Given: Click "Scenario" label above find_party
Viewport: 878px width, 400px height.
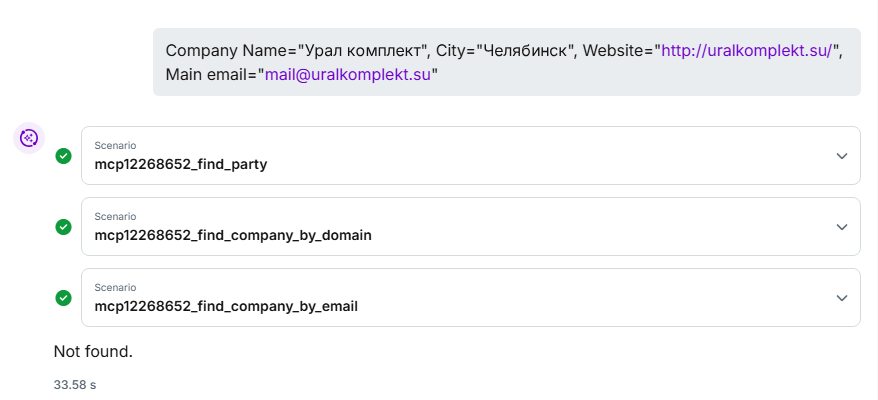Looking at the screenshot, I should pos(115,145).
